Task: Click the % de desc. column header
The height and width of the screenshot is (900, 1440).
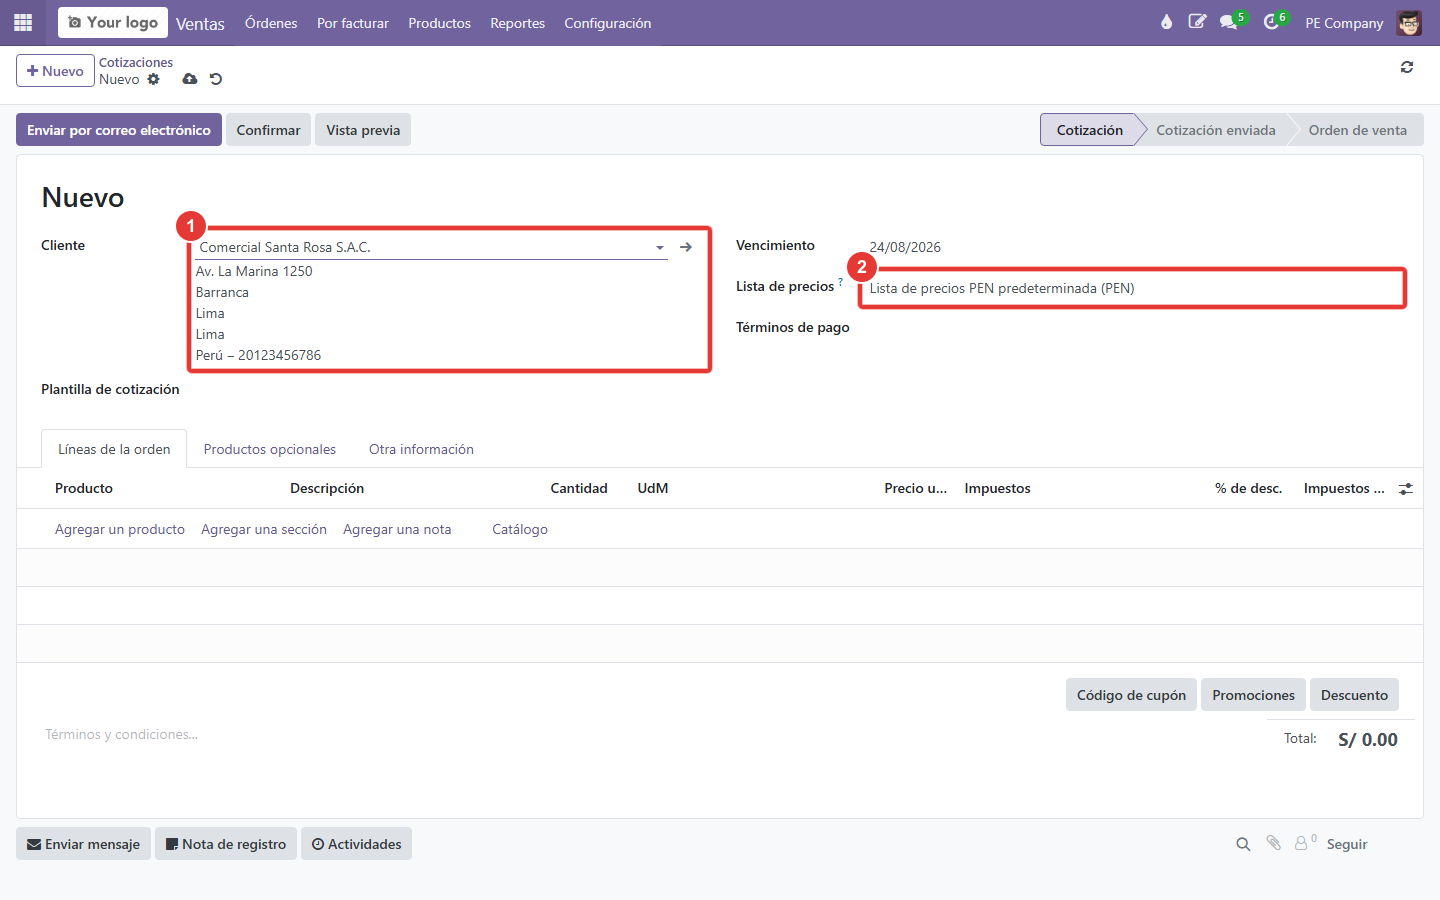Action: pos(1248,488)
